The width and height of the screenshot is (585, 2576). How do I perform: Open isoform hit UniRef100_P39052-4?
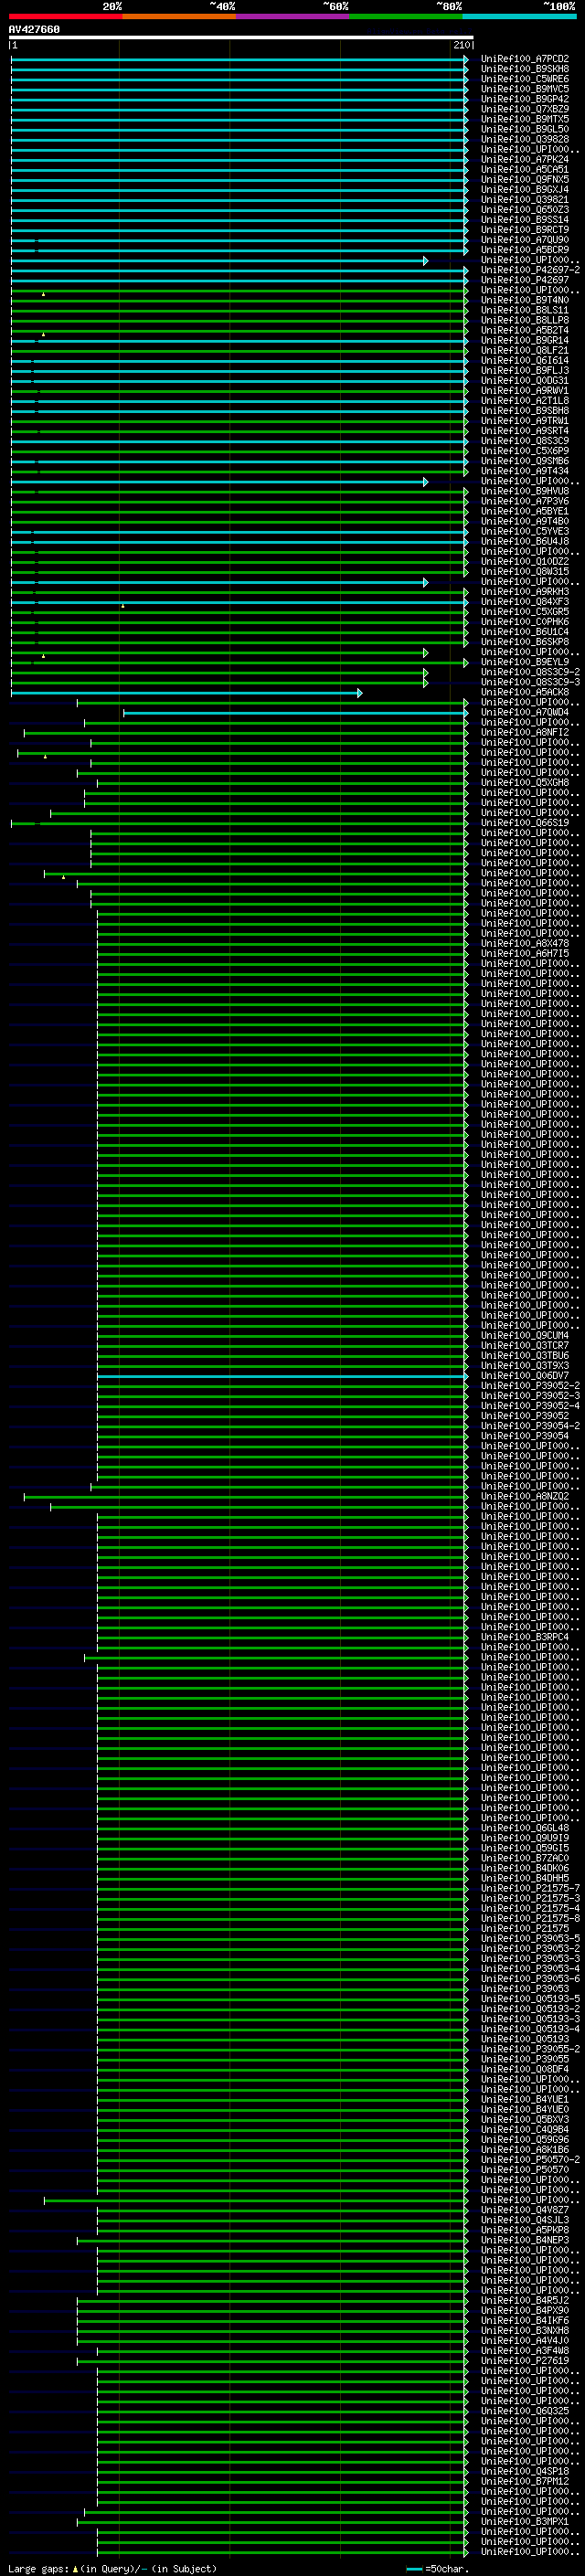[530, 1405]
